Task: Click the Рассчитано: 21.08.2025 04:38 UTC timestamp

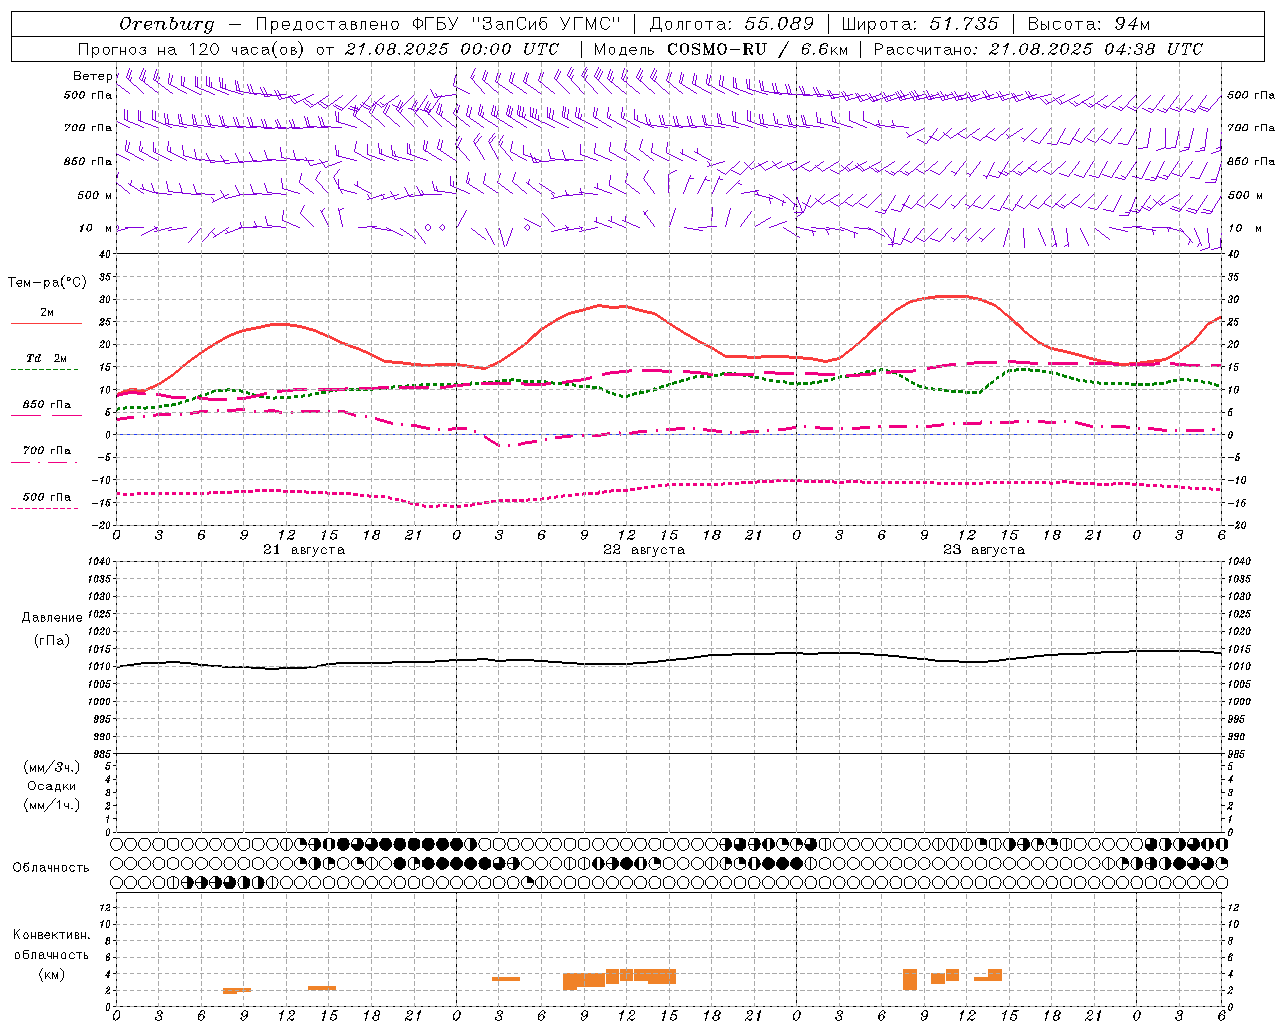Action: [x=1038, y=49]
